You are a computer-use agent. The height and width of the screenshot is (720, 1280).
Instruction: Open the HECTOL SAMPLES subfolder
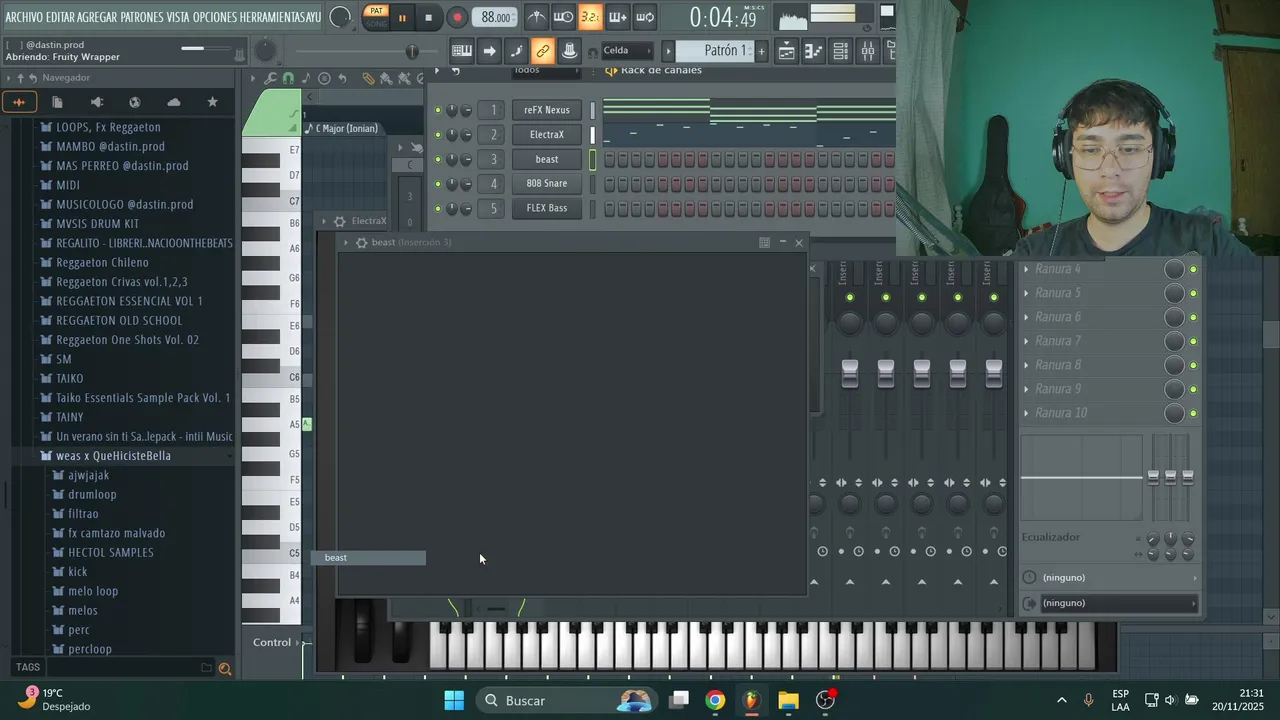click(x=110, y=553)
